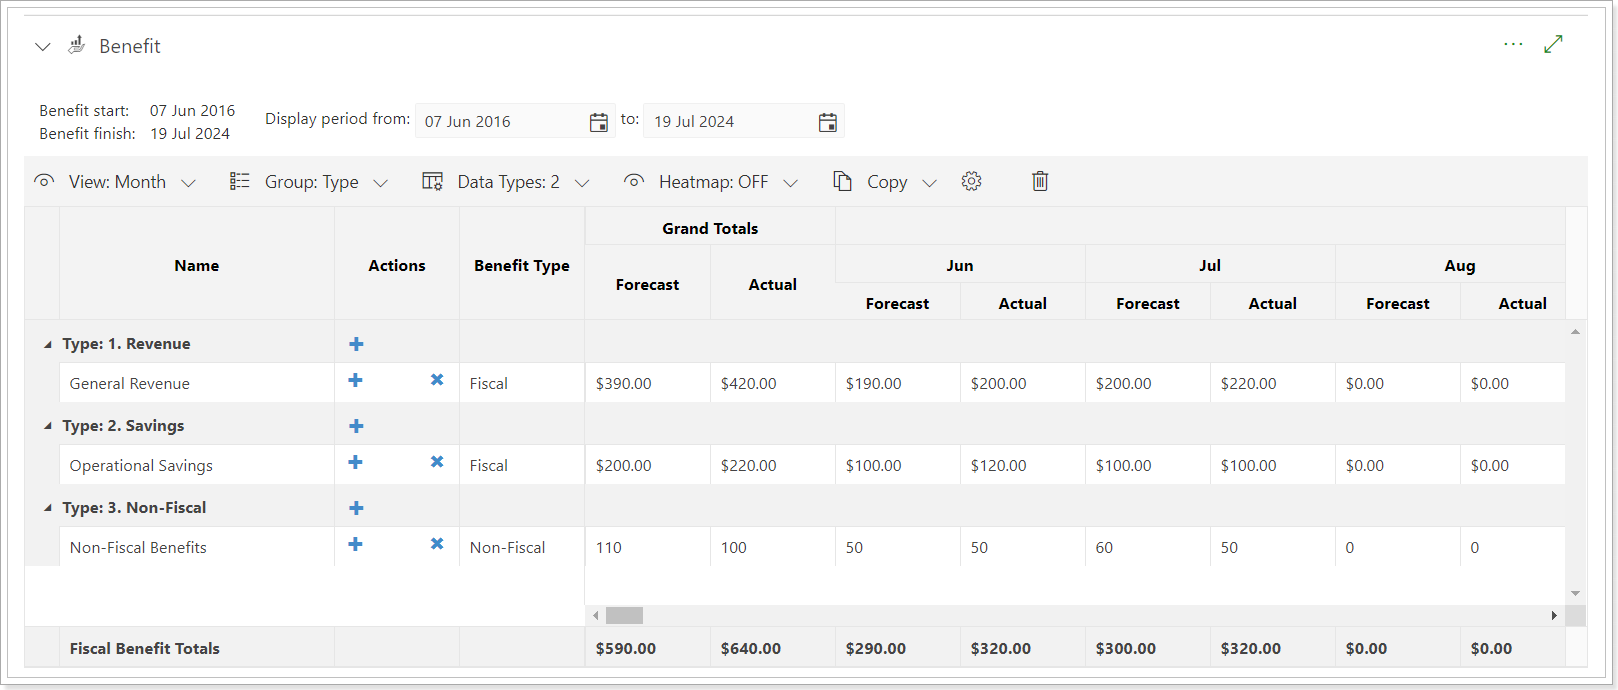
Task: Open the Copy dropdown
Action: point(885,182)
